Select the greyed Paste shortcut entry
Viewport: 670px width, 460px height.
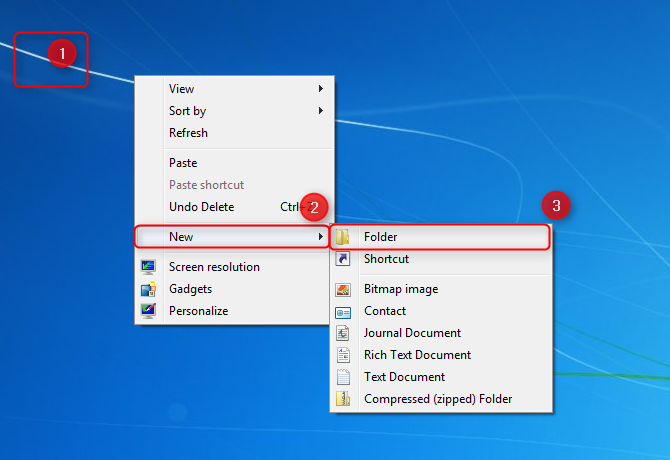click(234, 185)
